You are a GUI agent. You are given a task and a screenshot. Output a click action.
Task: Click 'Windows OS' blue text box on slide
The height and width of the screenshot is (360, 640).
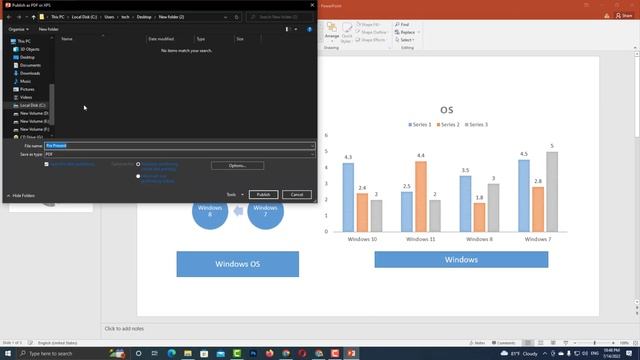click(x=238, y=264)
